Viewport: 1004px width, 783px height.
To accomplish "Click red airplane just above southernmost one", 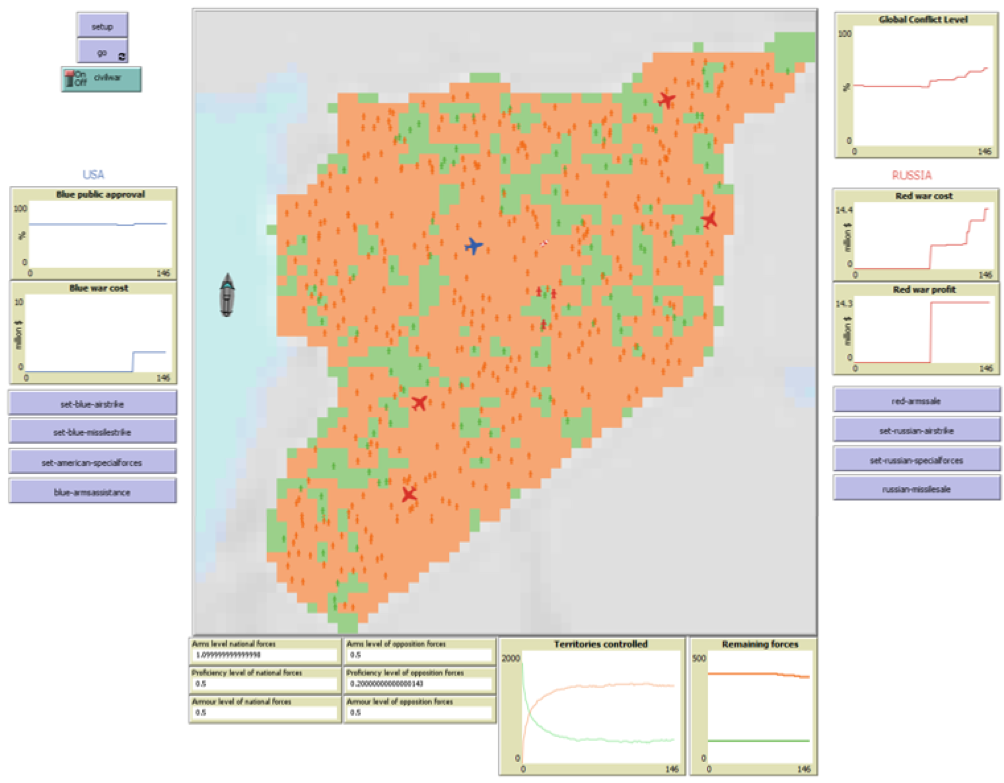I will (x=419, y=402).
